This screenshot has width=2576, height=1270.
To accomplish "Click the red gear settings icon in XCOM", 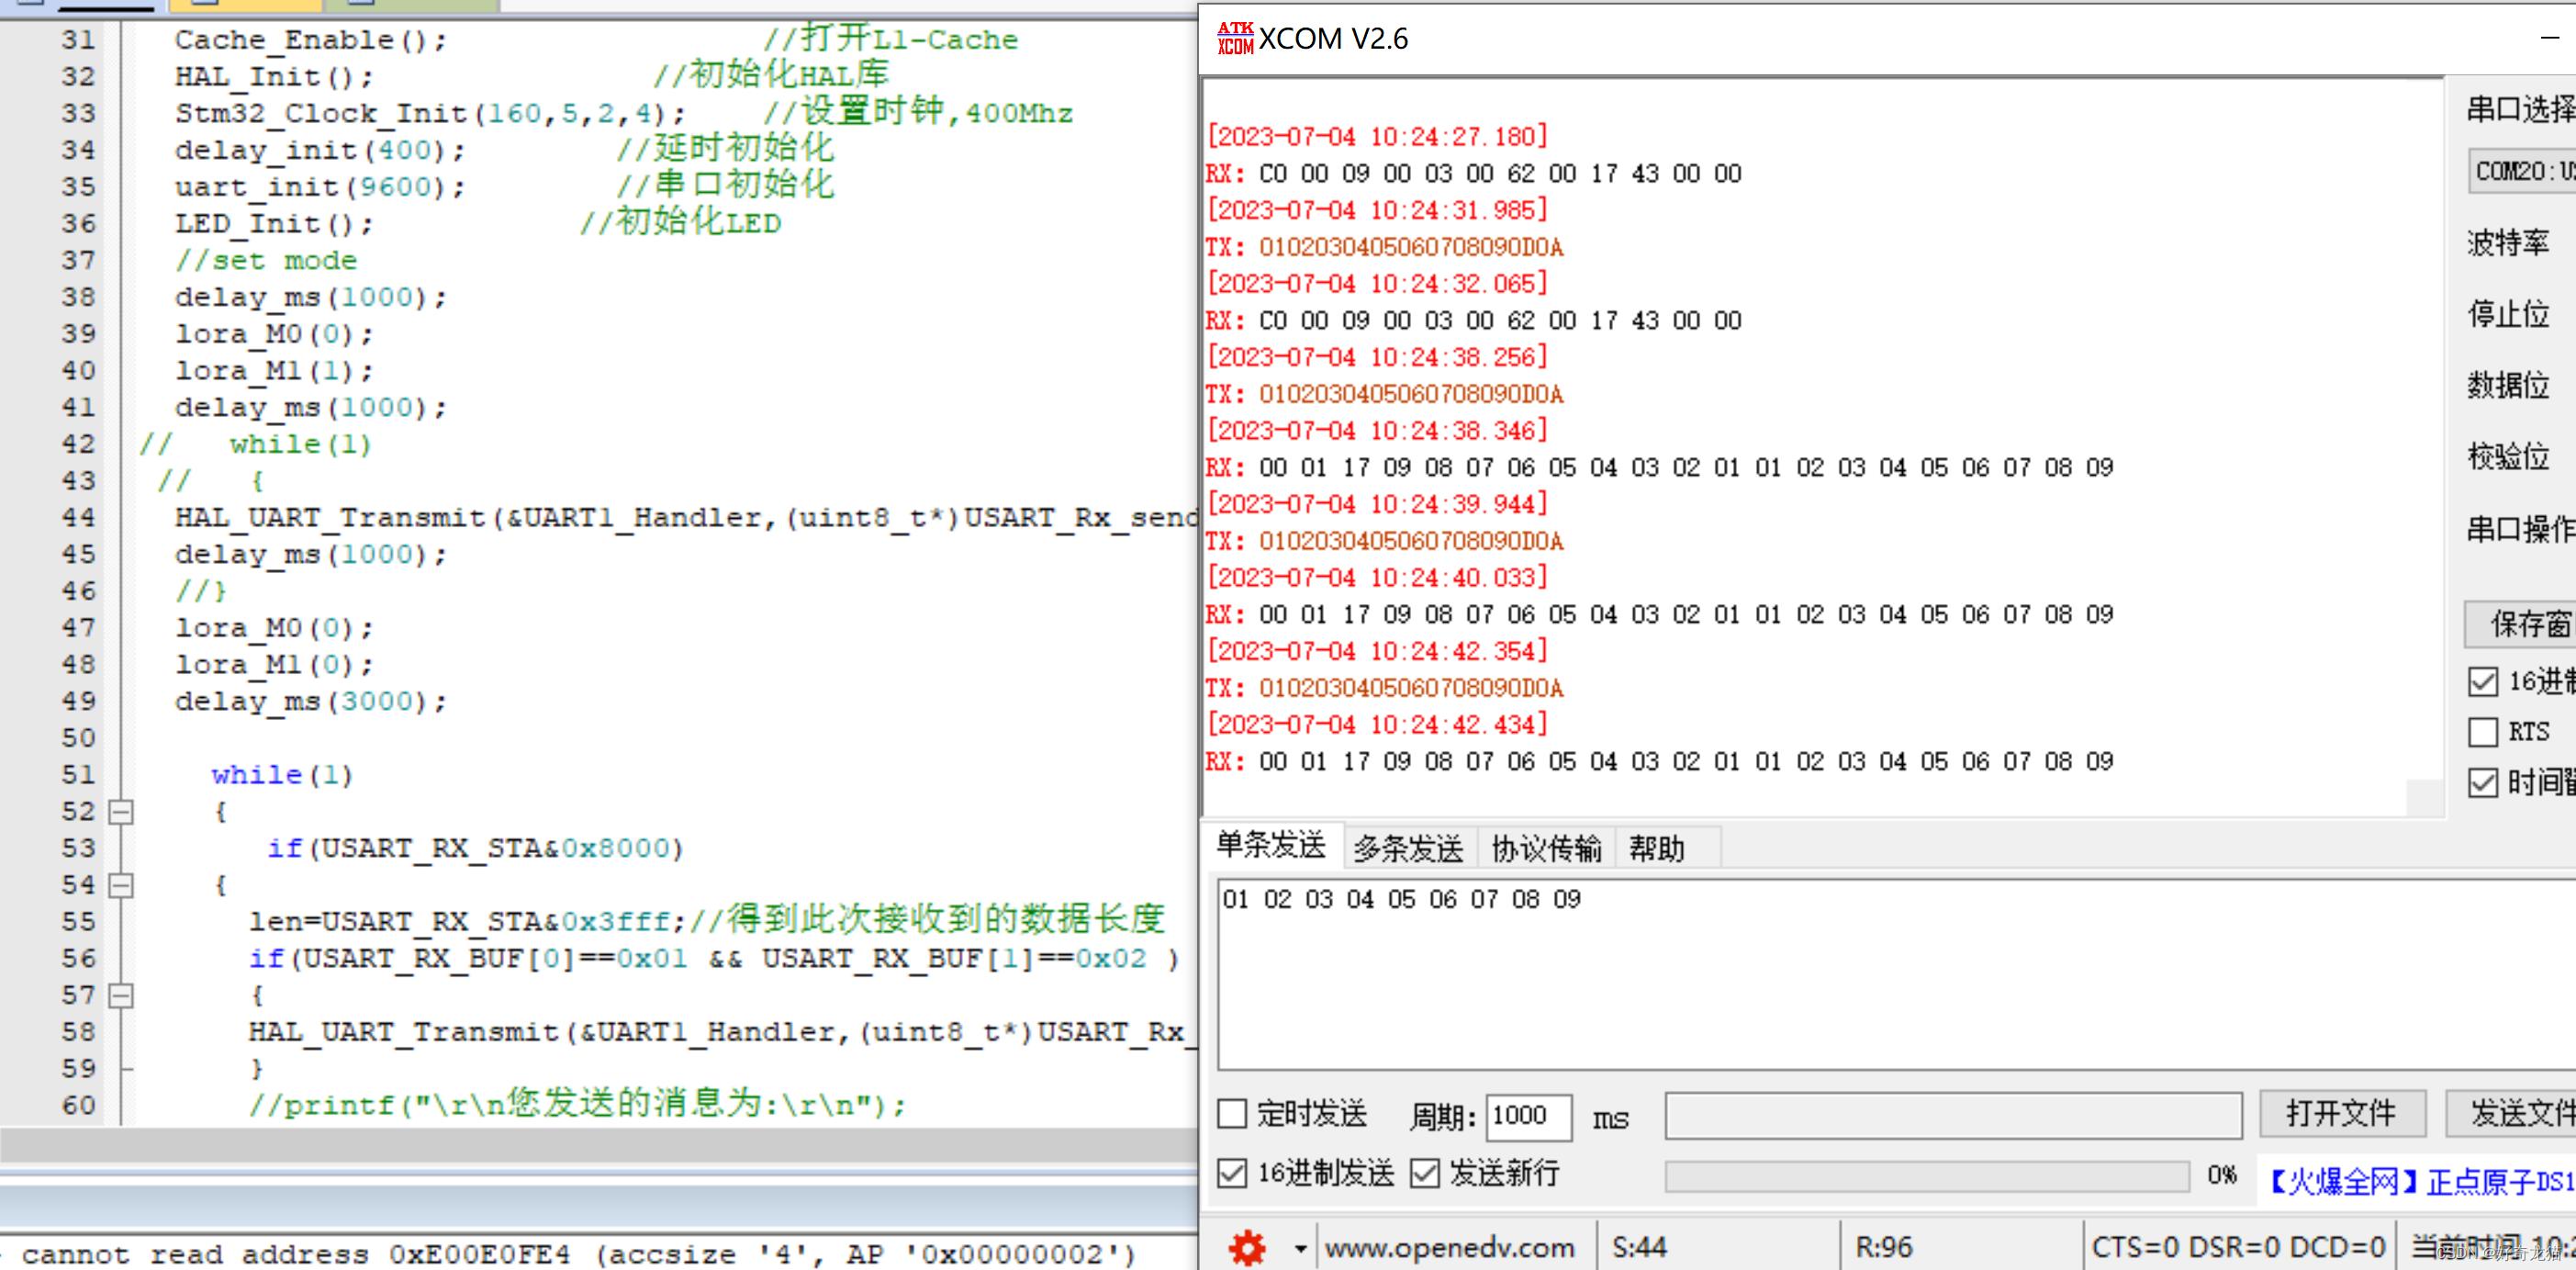I will (1246, 1247).
